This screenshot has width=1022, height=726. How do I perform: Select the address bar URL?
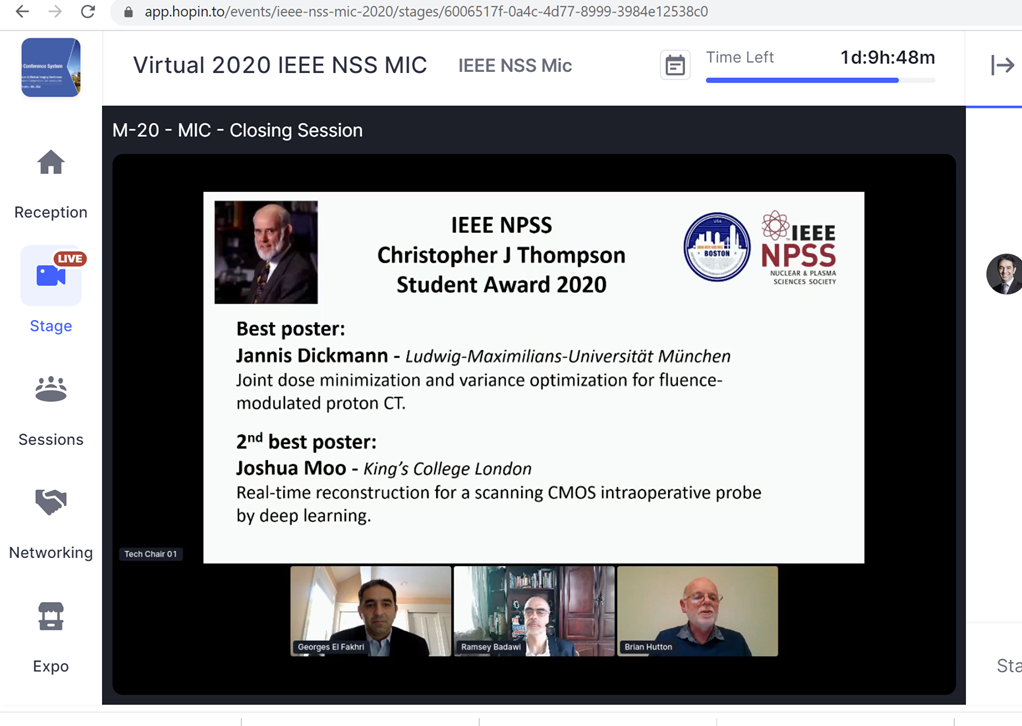tap(426, 12)
